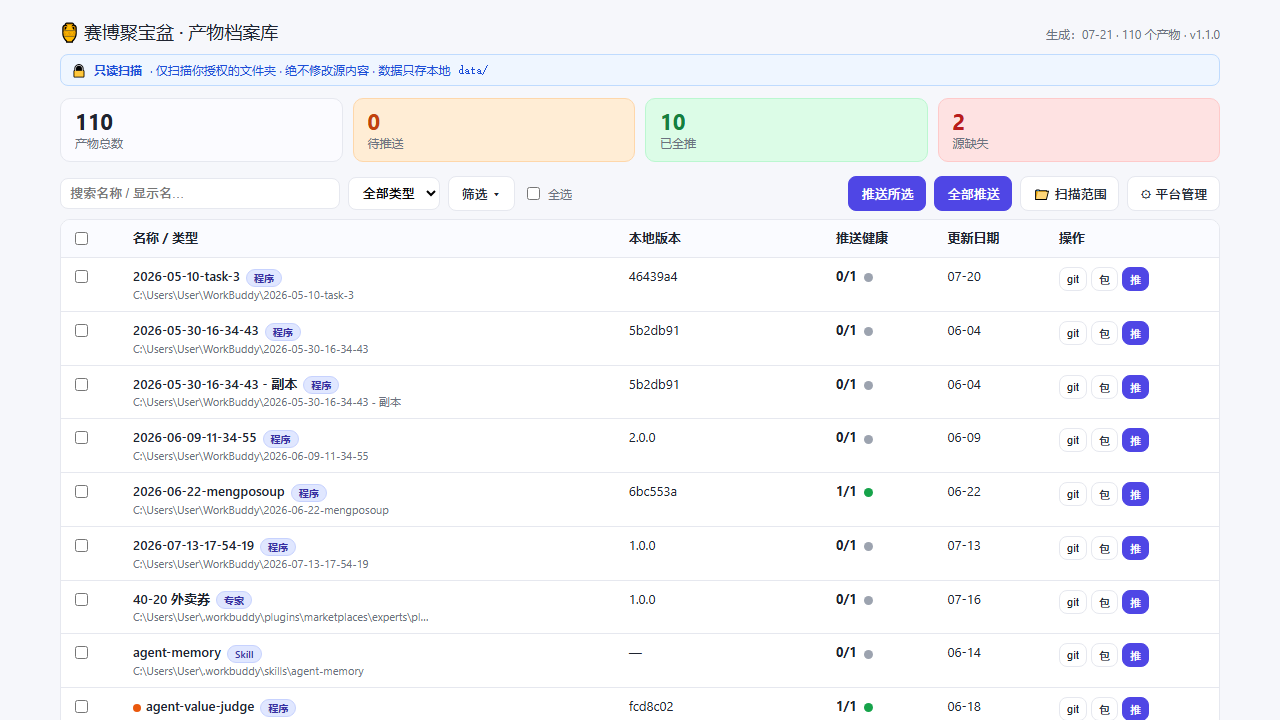The height and width of the screenshot is (720, 1280).
Task: Toggle the select-all checkbox in the table header
Action: [82, 238]
